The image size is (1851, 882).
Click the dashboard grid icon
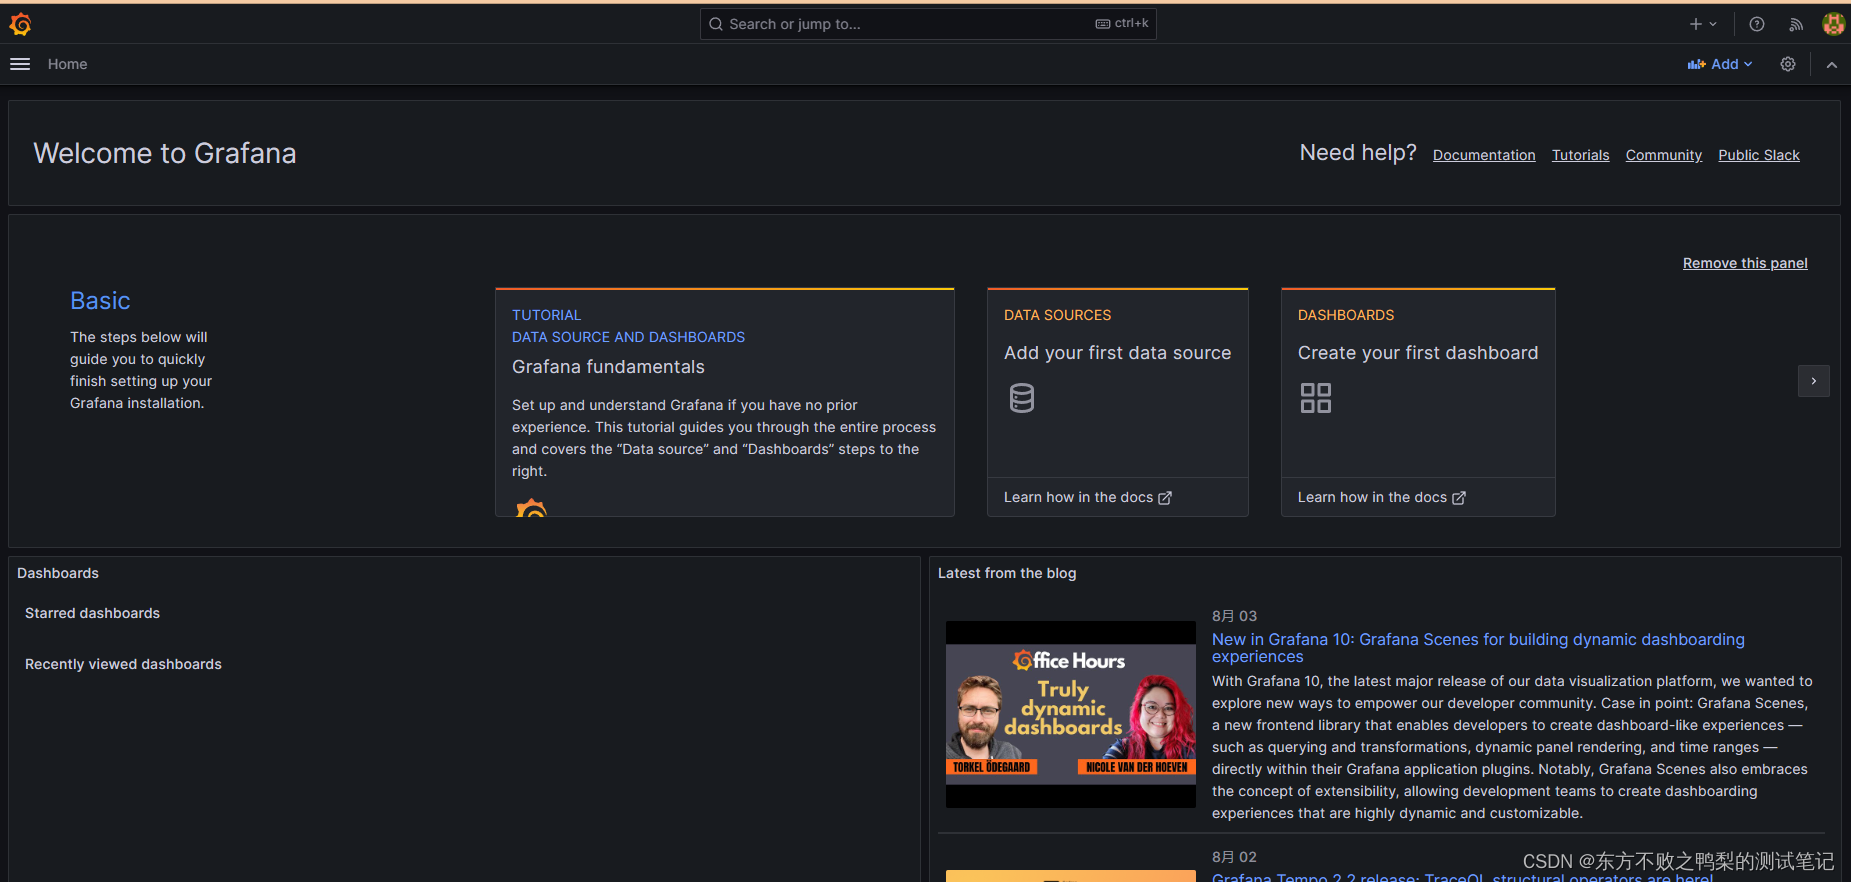(1316, 398)
